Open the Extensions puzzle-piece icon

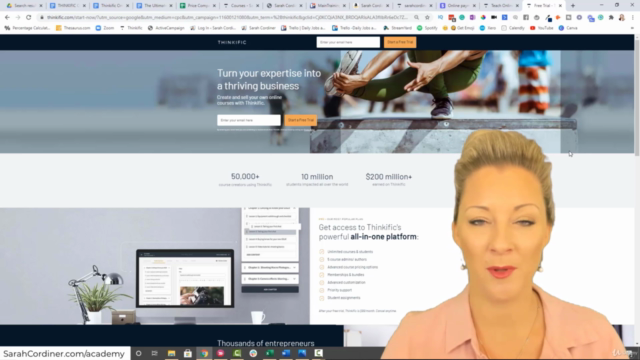[x=611, y=18]
